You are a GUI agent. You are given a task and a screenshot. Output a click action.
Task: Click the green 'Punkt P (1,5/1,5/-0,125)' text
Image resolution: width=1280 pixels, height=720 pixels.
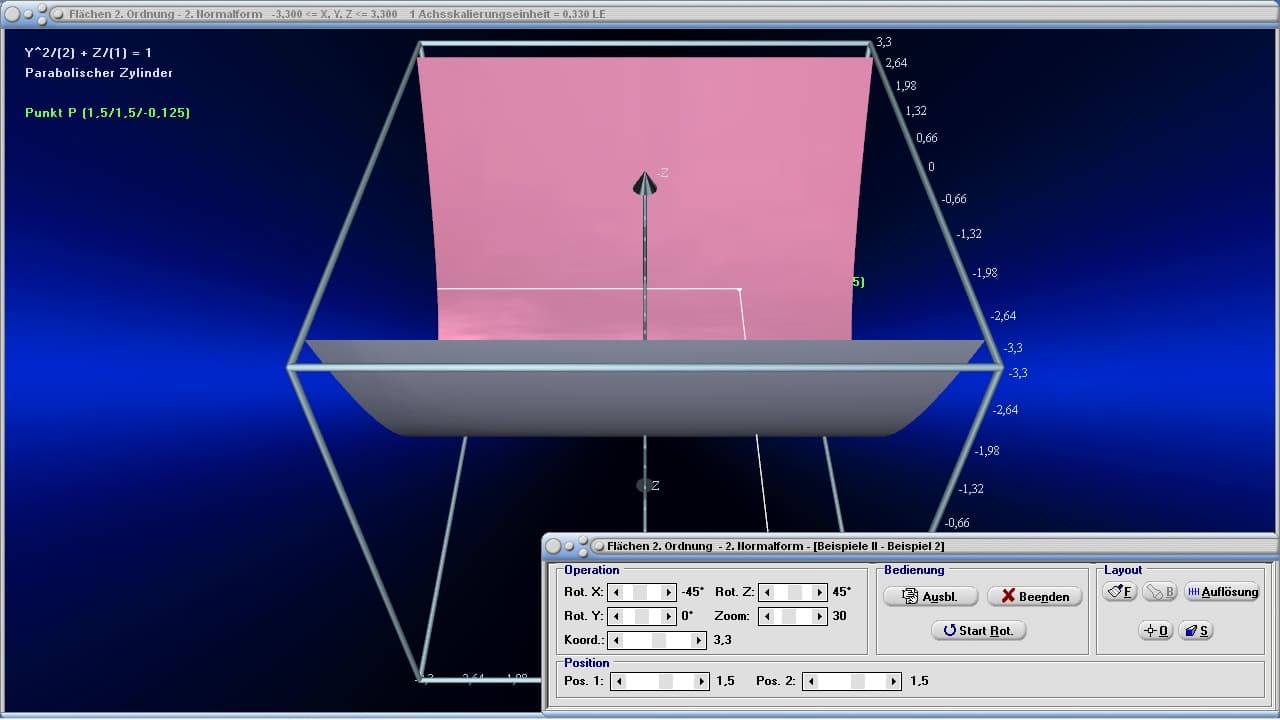pyautogui.click(x=107, y=113)
